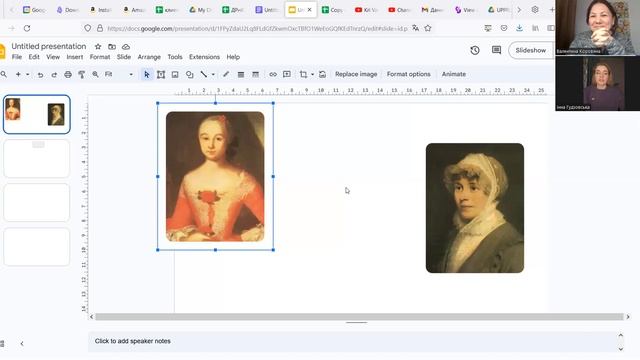Open the mask image dropdown arrow
Viewport: 640px width, 360px height.
pos(312,74)
